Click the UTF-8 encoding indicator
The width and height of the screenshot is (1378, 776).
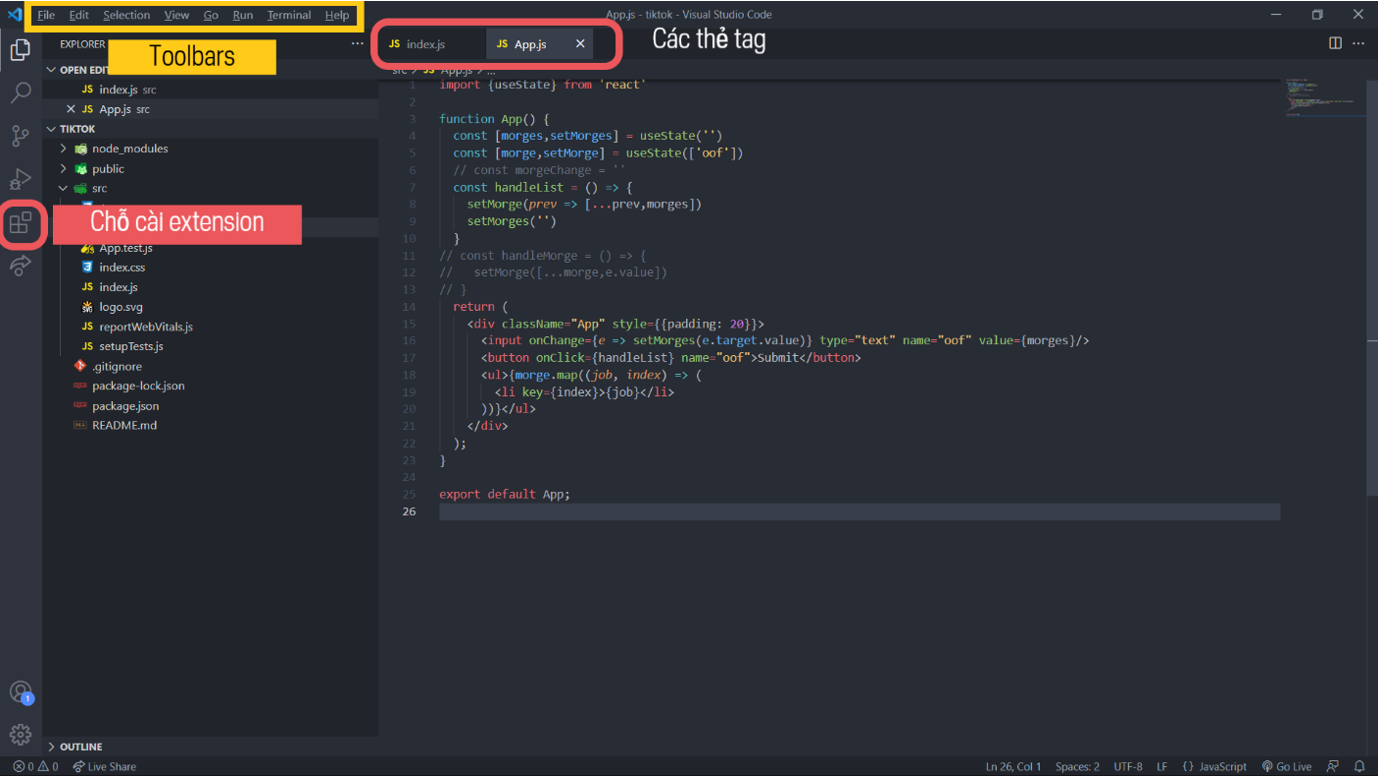click(x=1128, y=767)
